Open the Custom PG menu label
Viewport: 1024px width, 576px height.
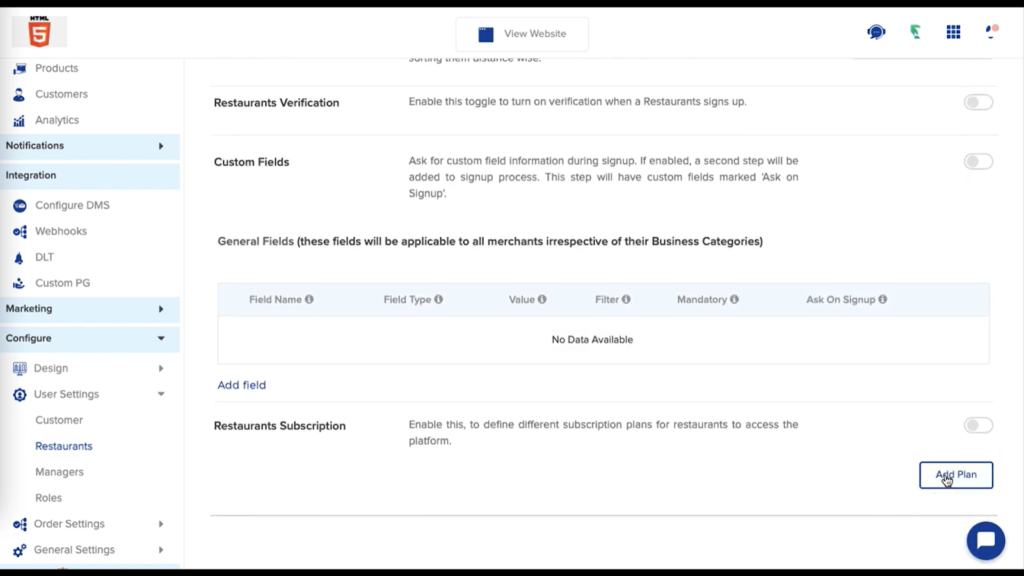[63, 283]
